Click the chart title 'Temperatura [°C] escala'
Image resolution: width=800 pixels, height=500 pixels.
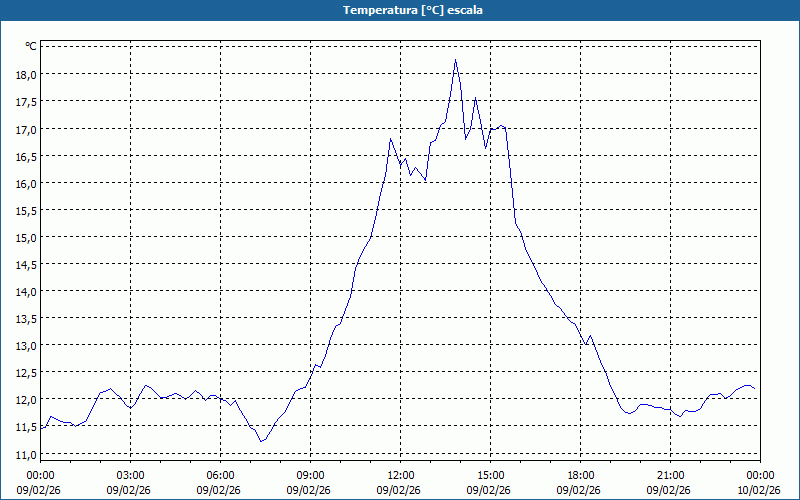(x=400, y=10)
